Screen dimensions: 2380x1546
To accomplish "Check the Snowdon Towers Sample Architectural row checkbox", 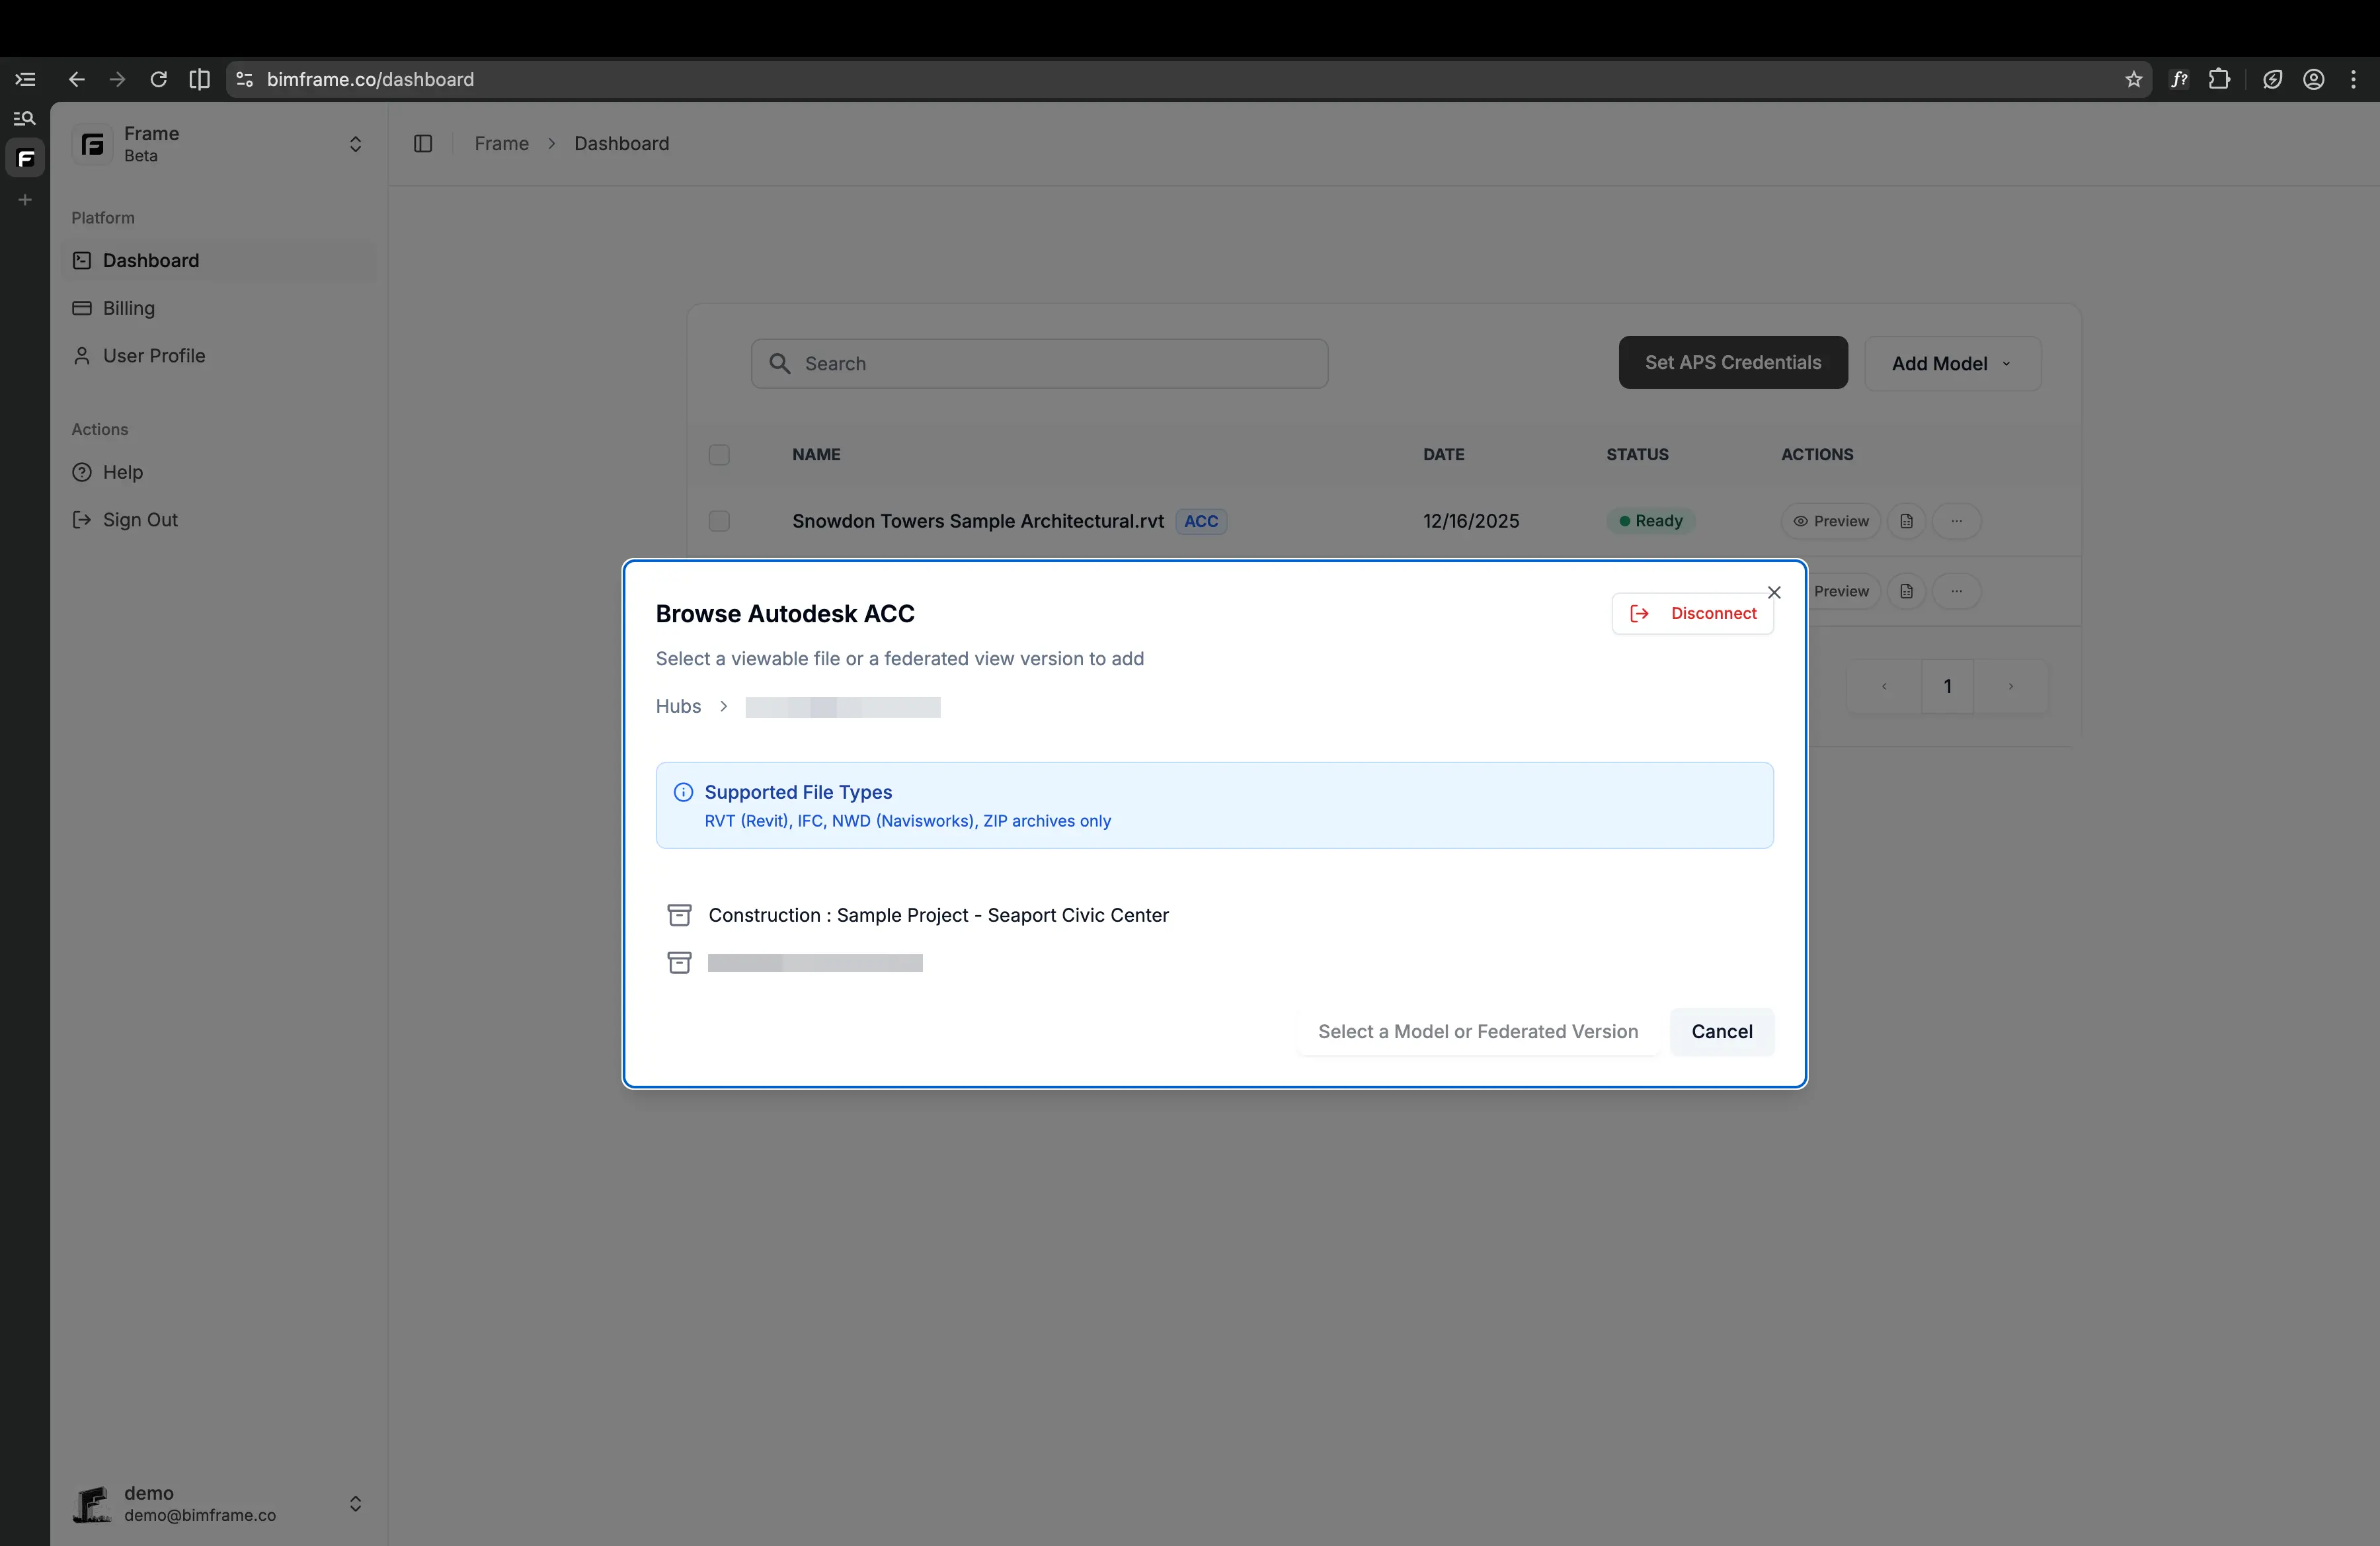I will 719,521.
